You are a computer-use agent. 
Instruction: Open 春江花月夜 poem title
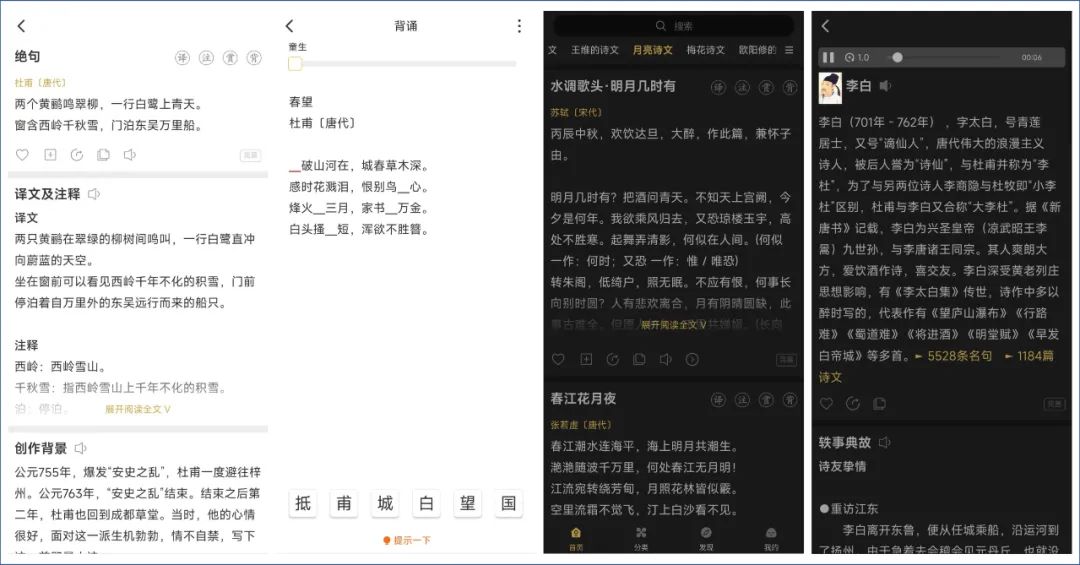tap(583, 399)
